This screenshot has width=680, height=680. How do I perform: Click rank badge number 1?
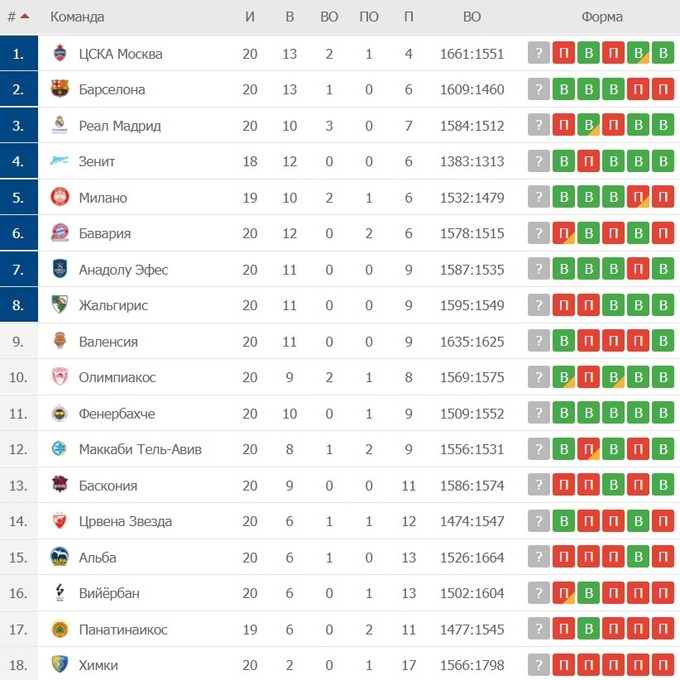(x=19, y=54)
